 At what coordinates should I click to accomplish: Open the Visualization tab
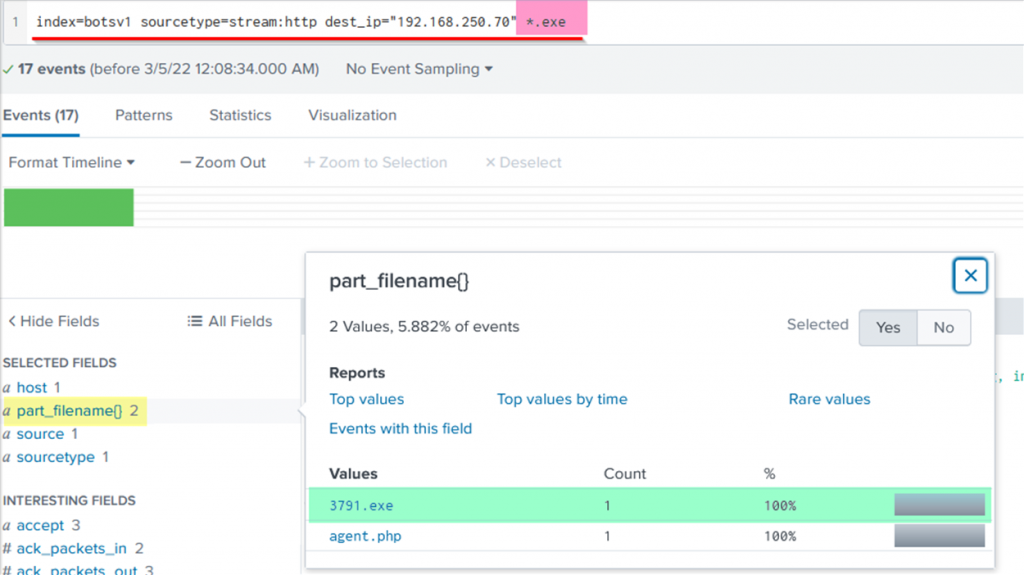(x=352, y=115)
